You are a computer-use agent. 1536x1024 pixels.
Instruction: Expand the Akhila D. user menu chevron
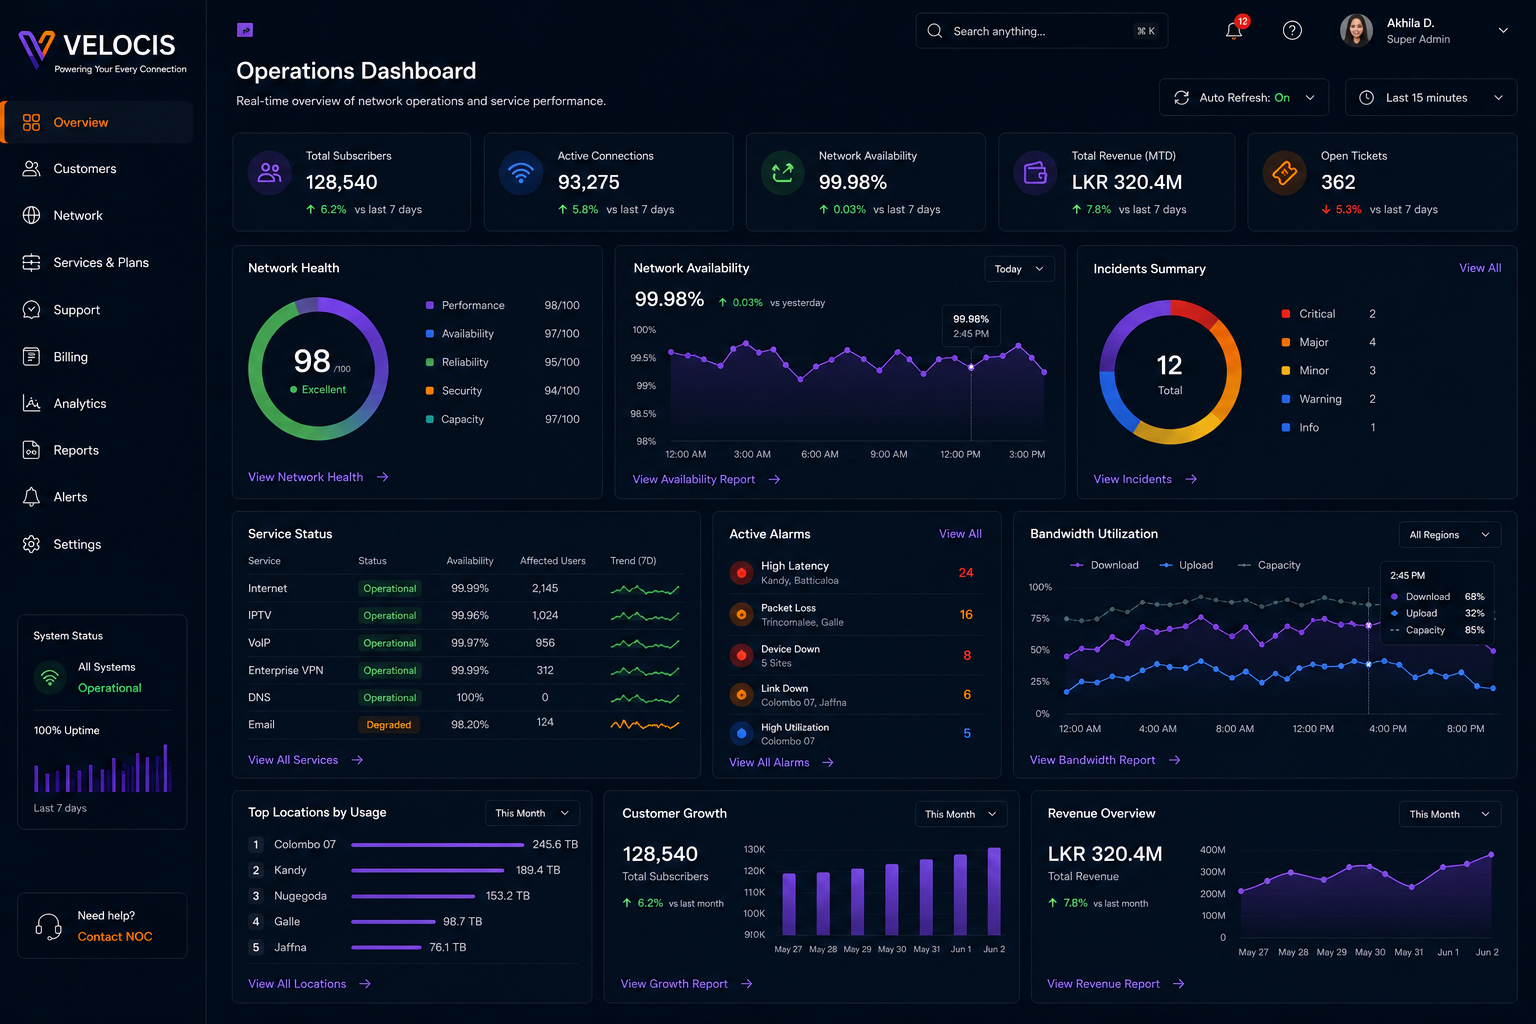[x=1502, y=31]
